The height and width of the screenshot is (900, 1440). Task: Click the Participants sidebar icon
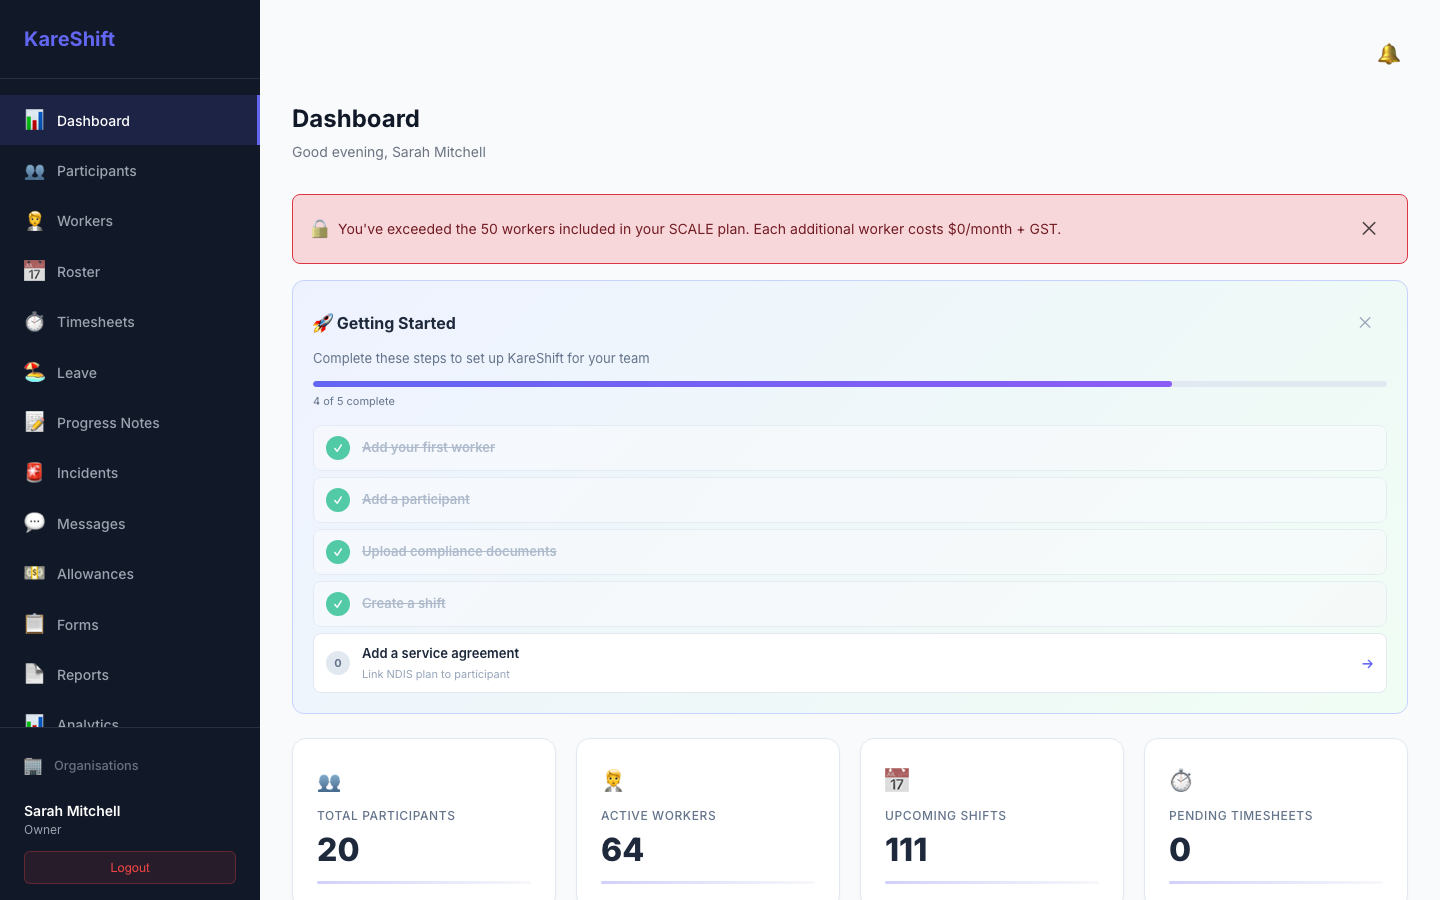pos(34,171)
